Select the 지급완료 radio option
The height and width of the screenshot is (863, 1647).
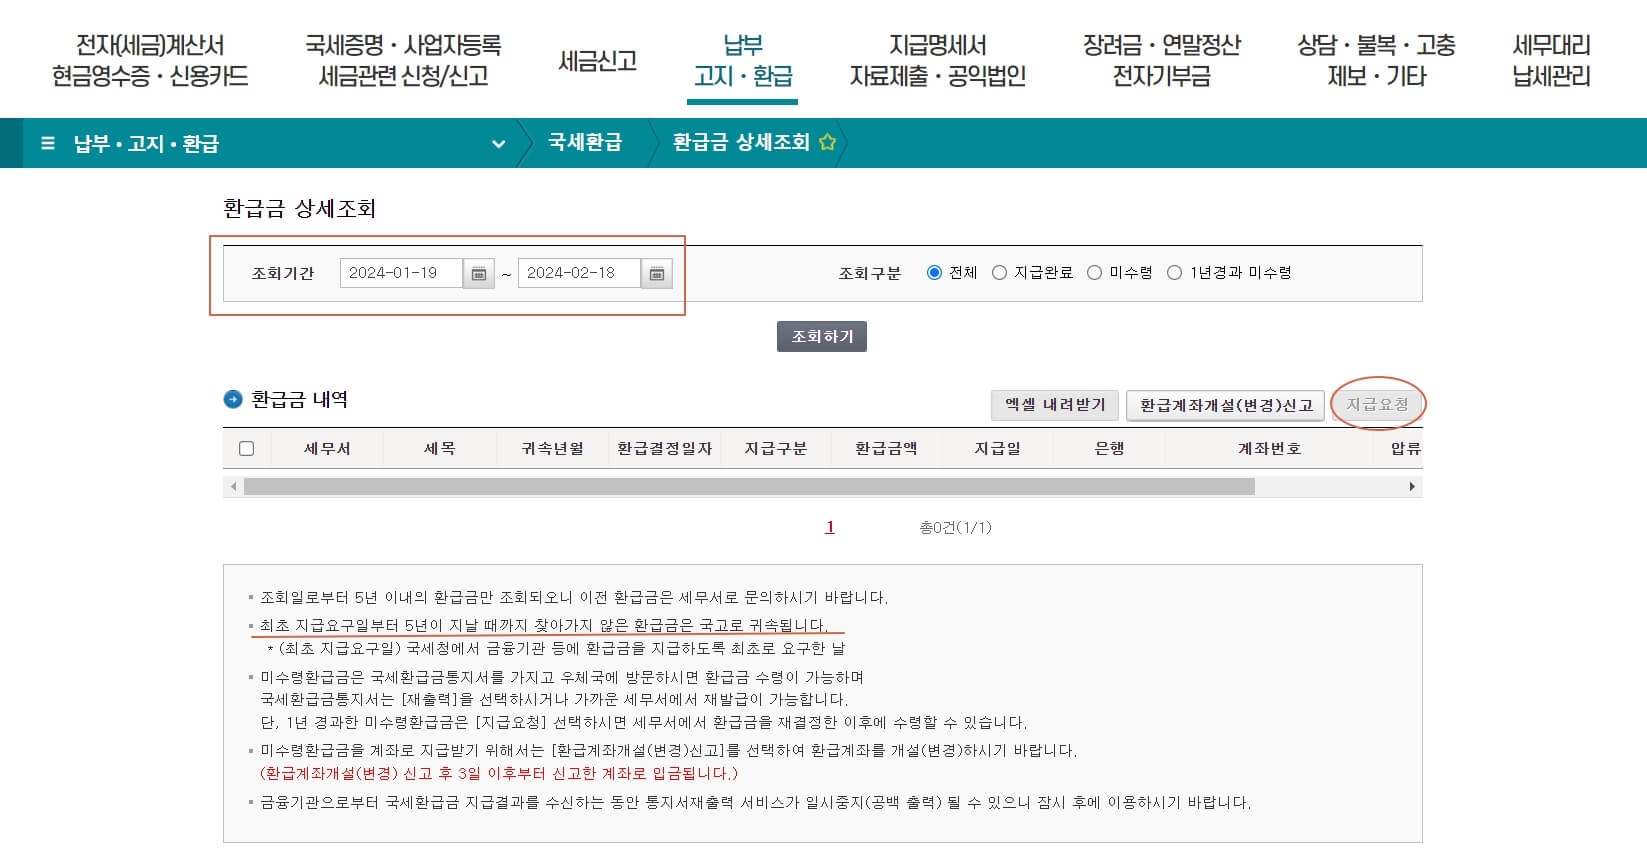click(999, 272)
